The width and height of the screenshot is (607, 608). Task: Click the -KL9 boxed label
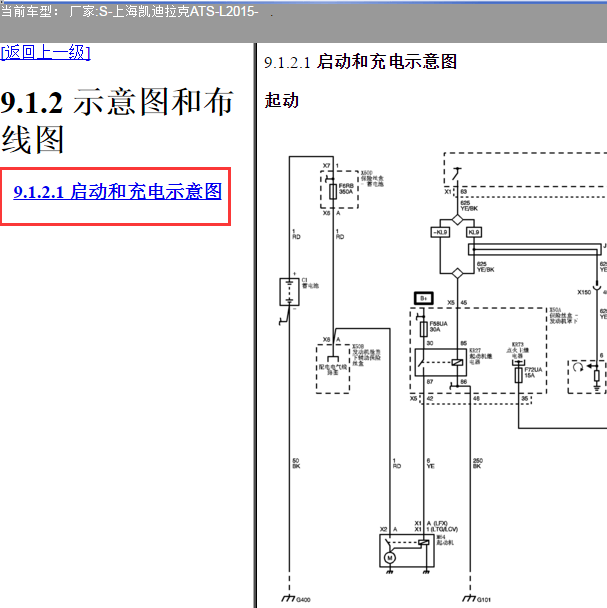pos(440,232)
